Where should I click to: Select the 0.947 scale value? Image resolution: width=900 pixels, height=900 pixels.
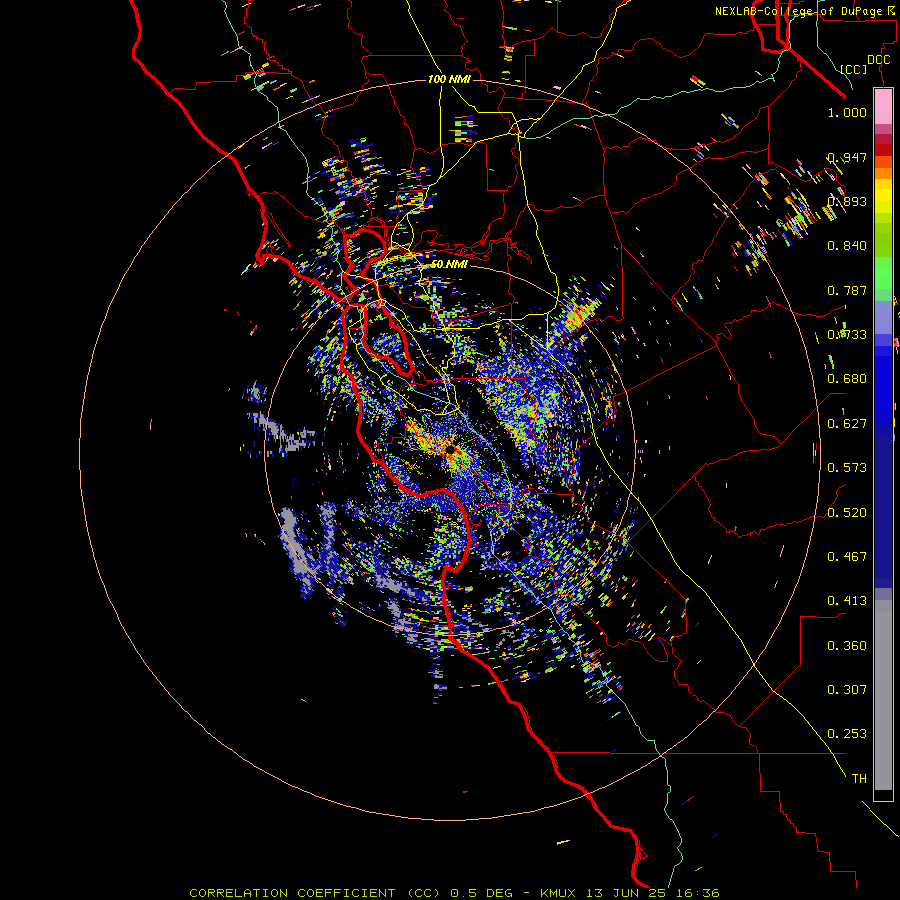tap(847, 157)
